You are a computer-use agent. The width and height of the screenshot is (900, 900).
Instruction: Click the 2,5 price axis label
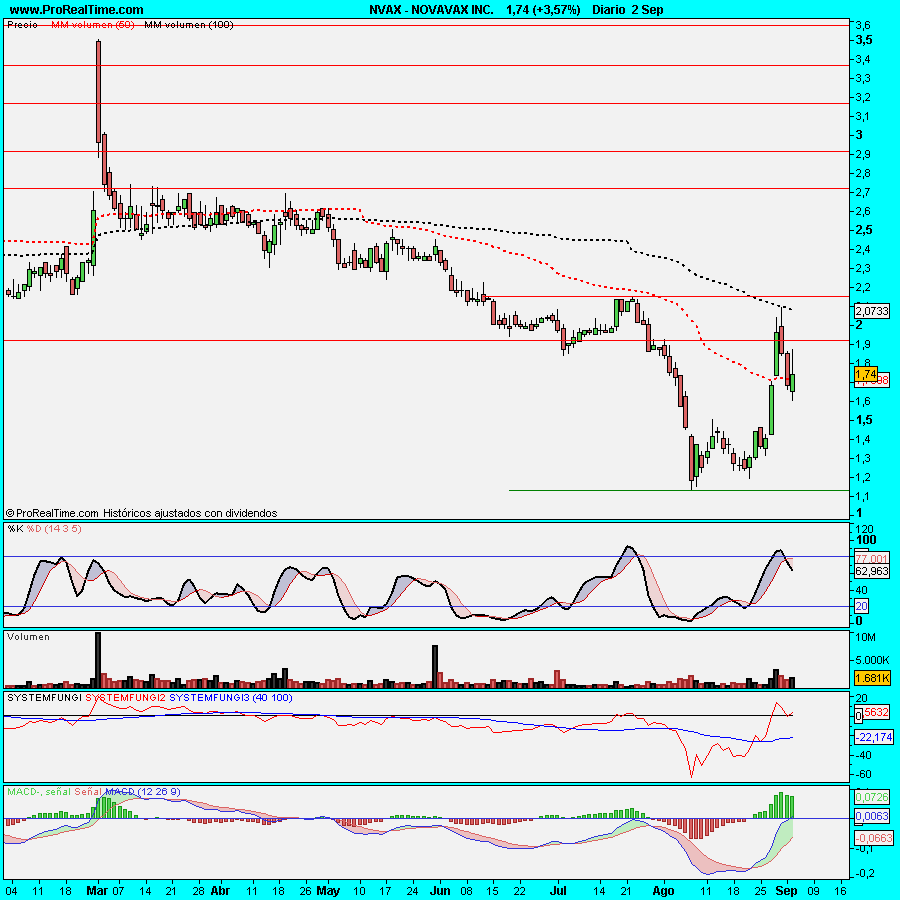864,230
